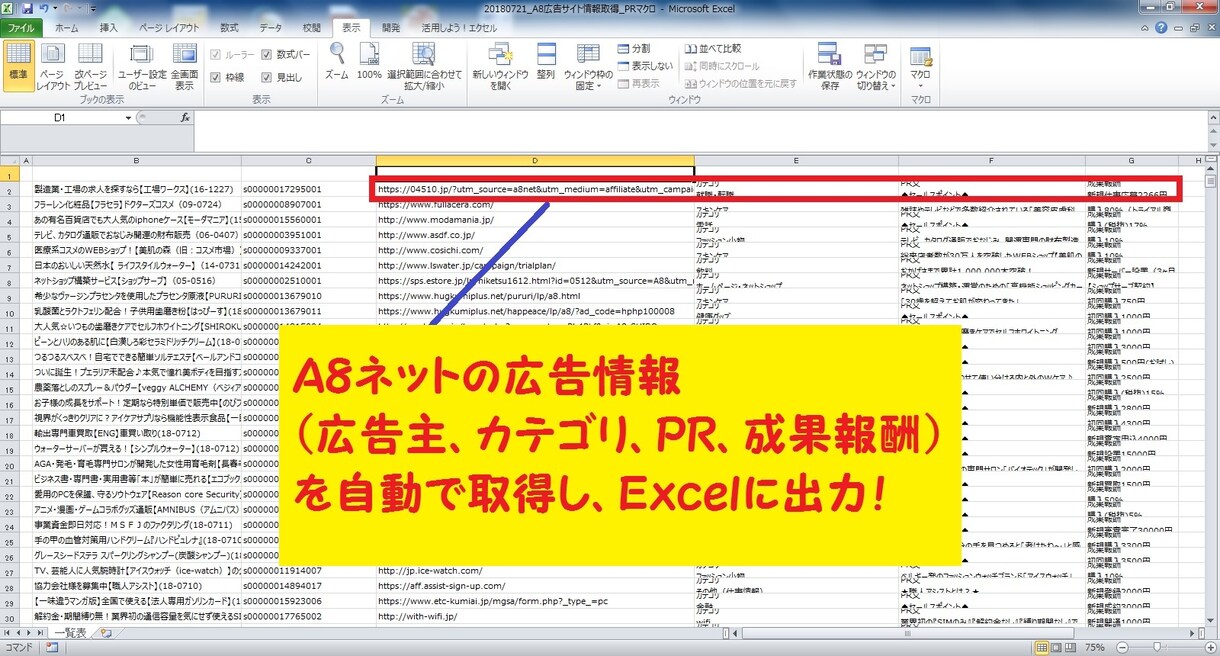Select column D header

pos(535,160)
